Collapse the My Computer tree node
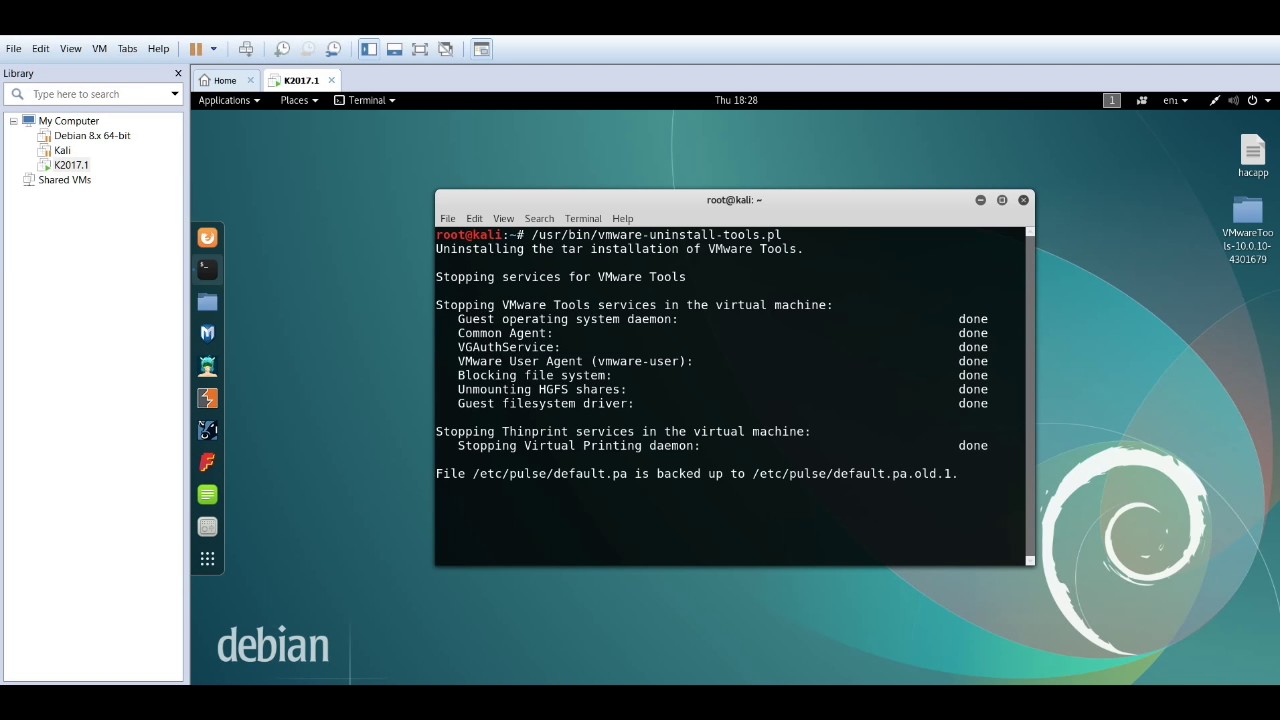The height and width of the screenshot is (720, 1280). (13, 121)
